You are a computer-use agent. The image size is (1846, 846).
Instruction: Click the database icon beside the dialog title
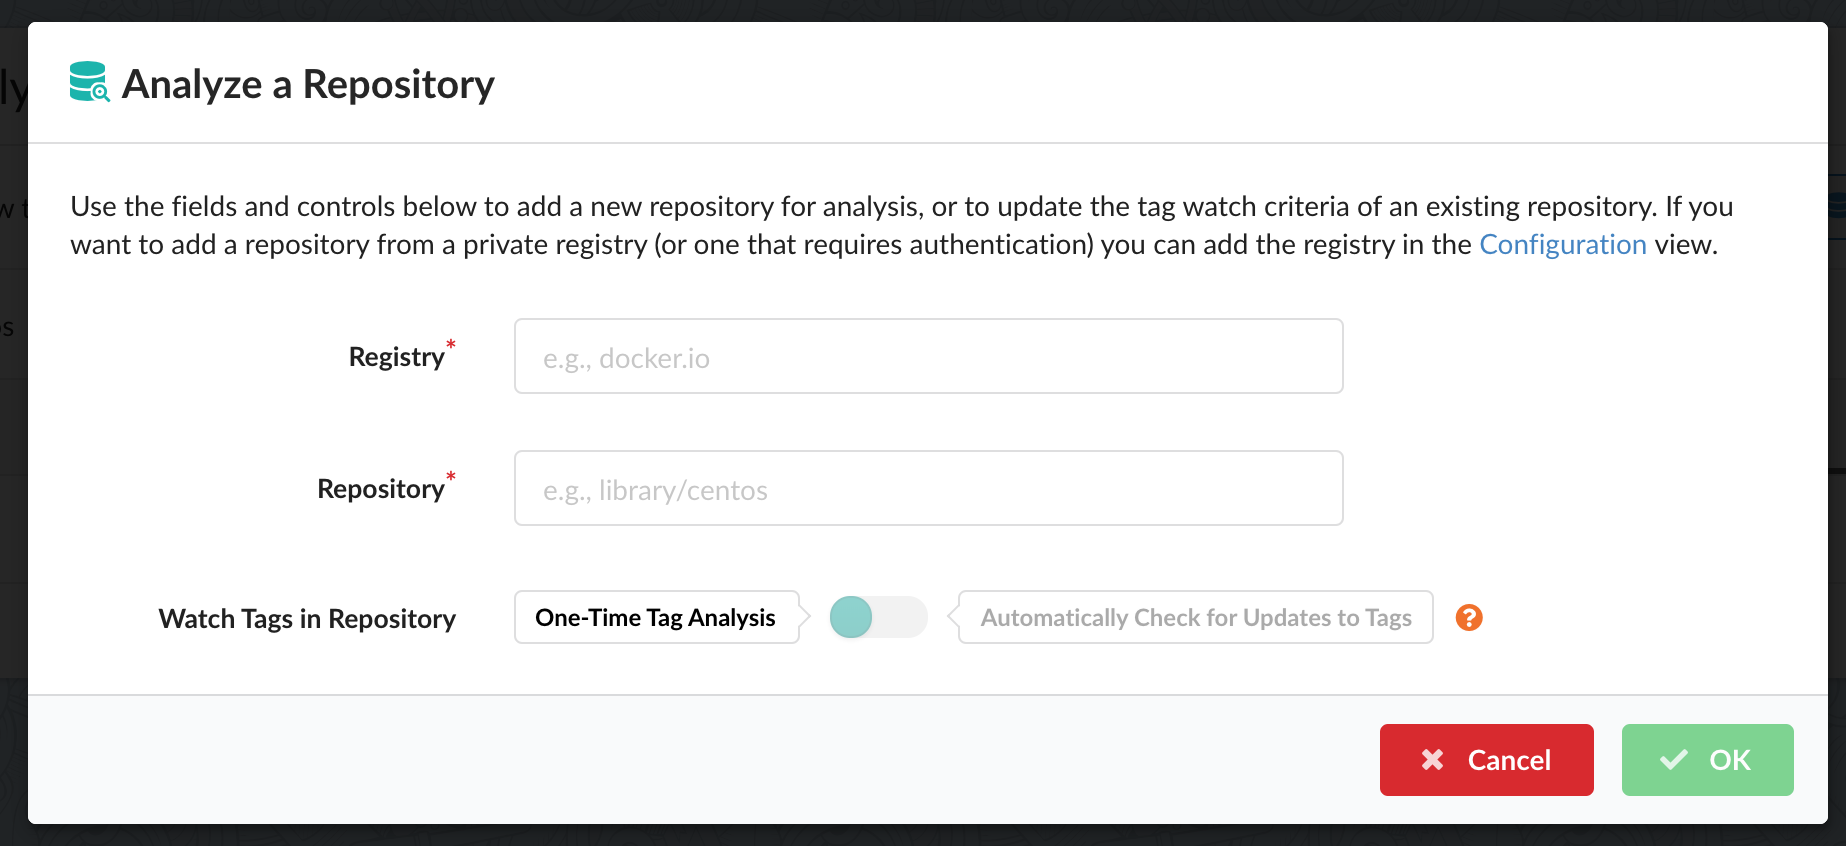pyautogui.click(x=89, y=82)
